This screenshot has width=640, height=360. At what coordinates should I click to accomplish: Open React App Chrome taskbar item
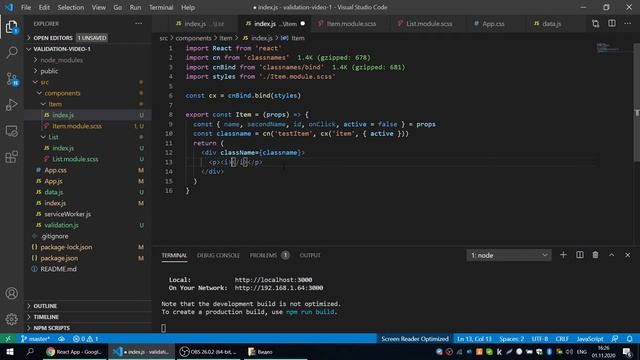tap(75, 352)
